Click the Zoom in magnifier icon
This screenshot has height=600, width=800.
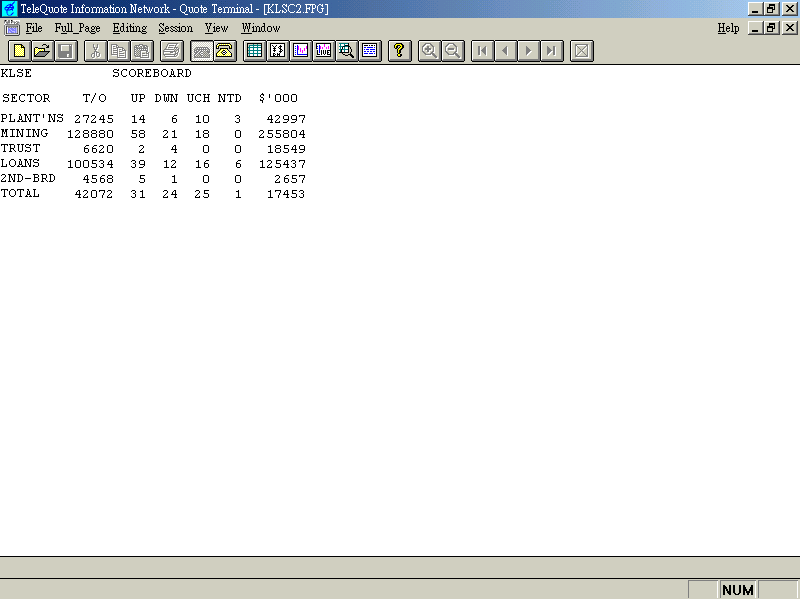[x=429, y=51]
